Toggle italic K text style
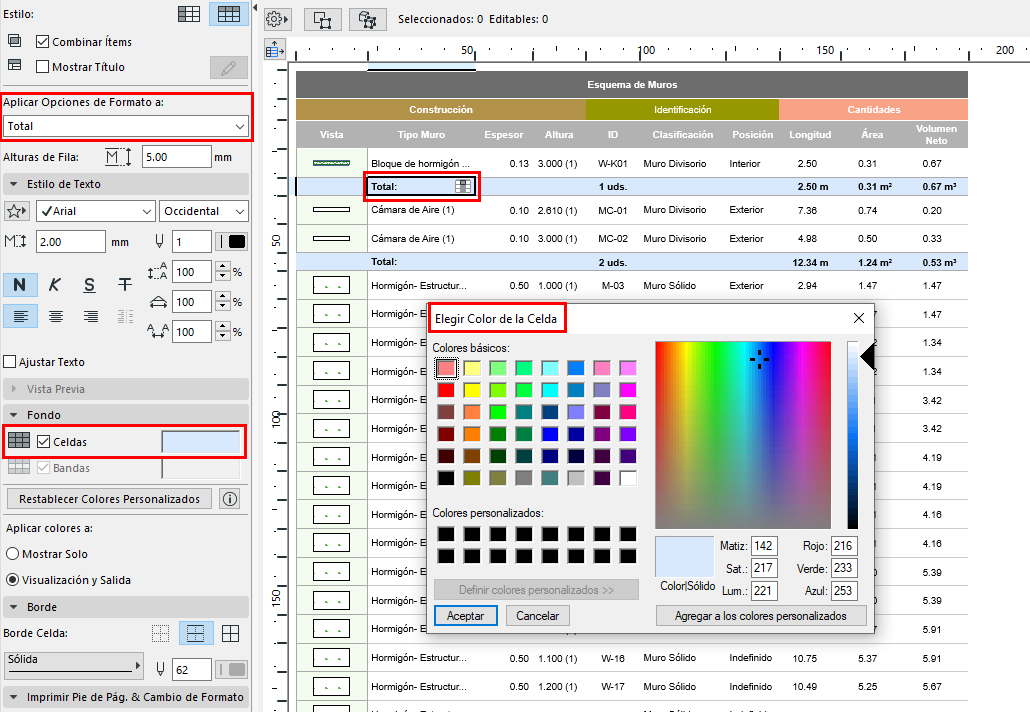Image resolution: width=1030 pixels, height=712 pixels. coord(55,285)
